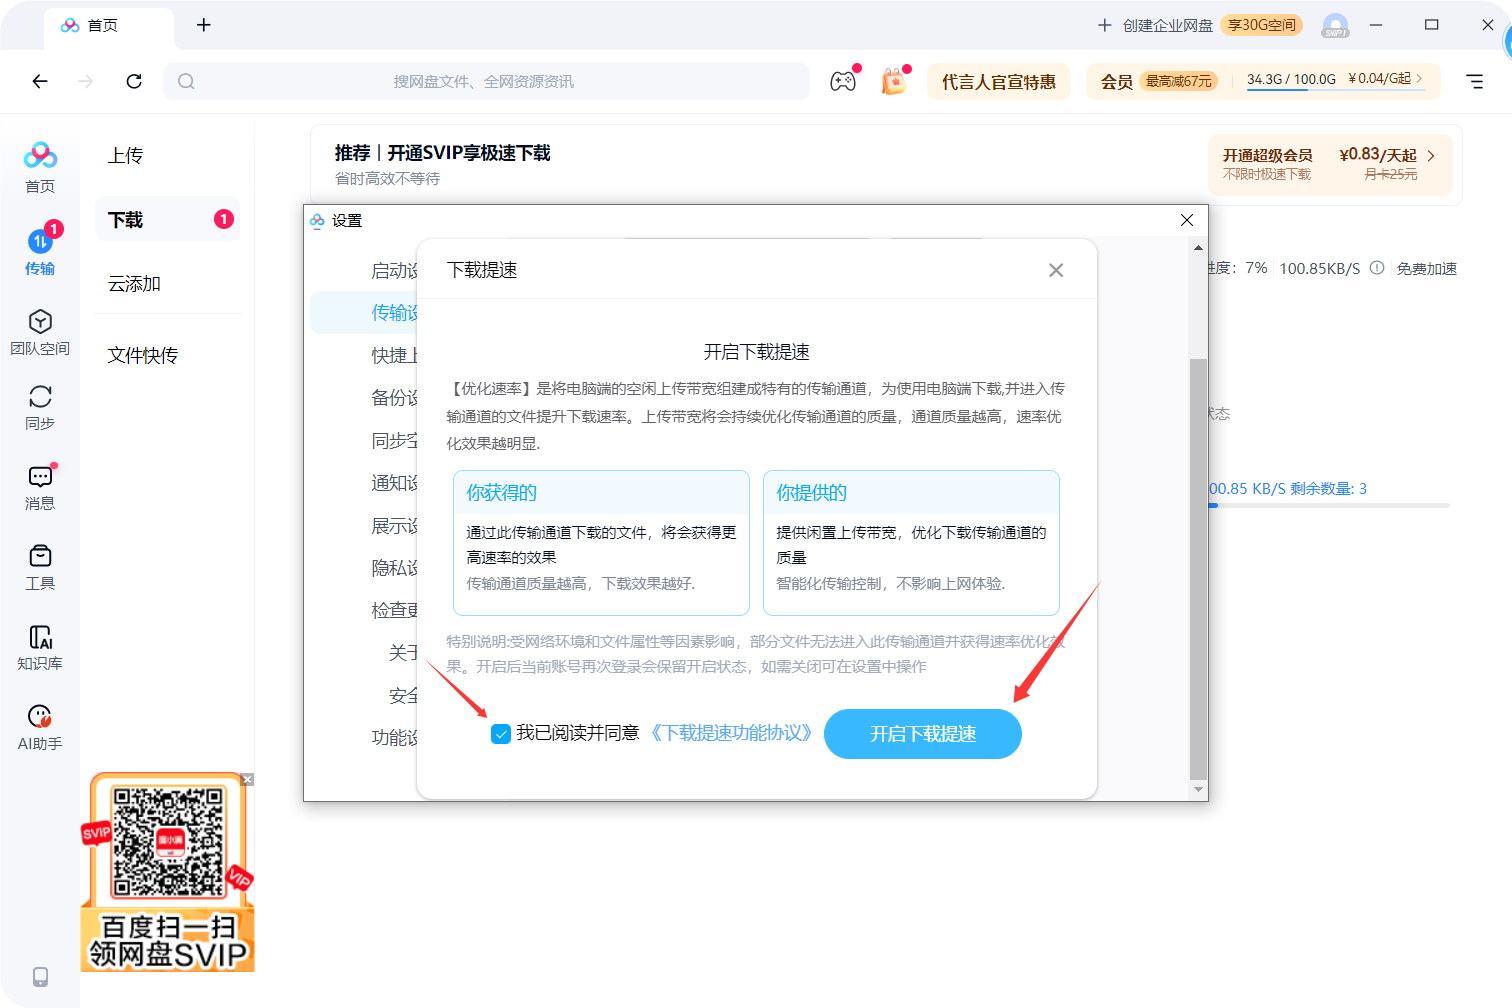Open the 传输 transfer sidebar icon
Image resolution: width=1512 pixels, height=1008 pixels.
(x=40, y=250)
